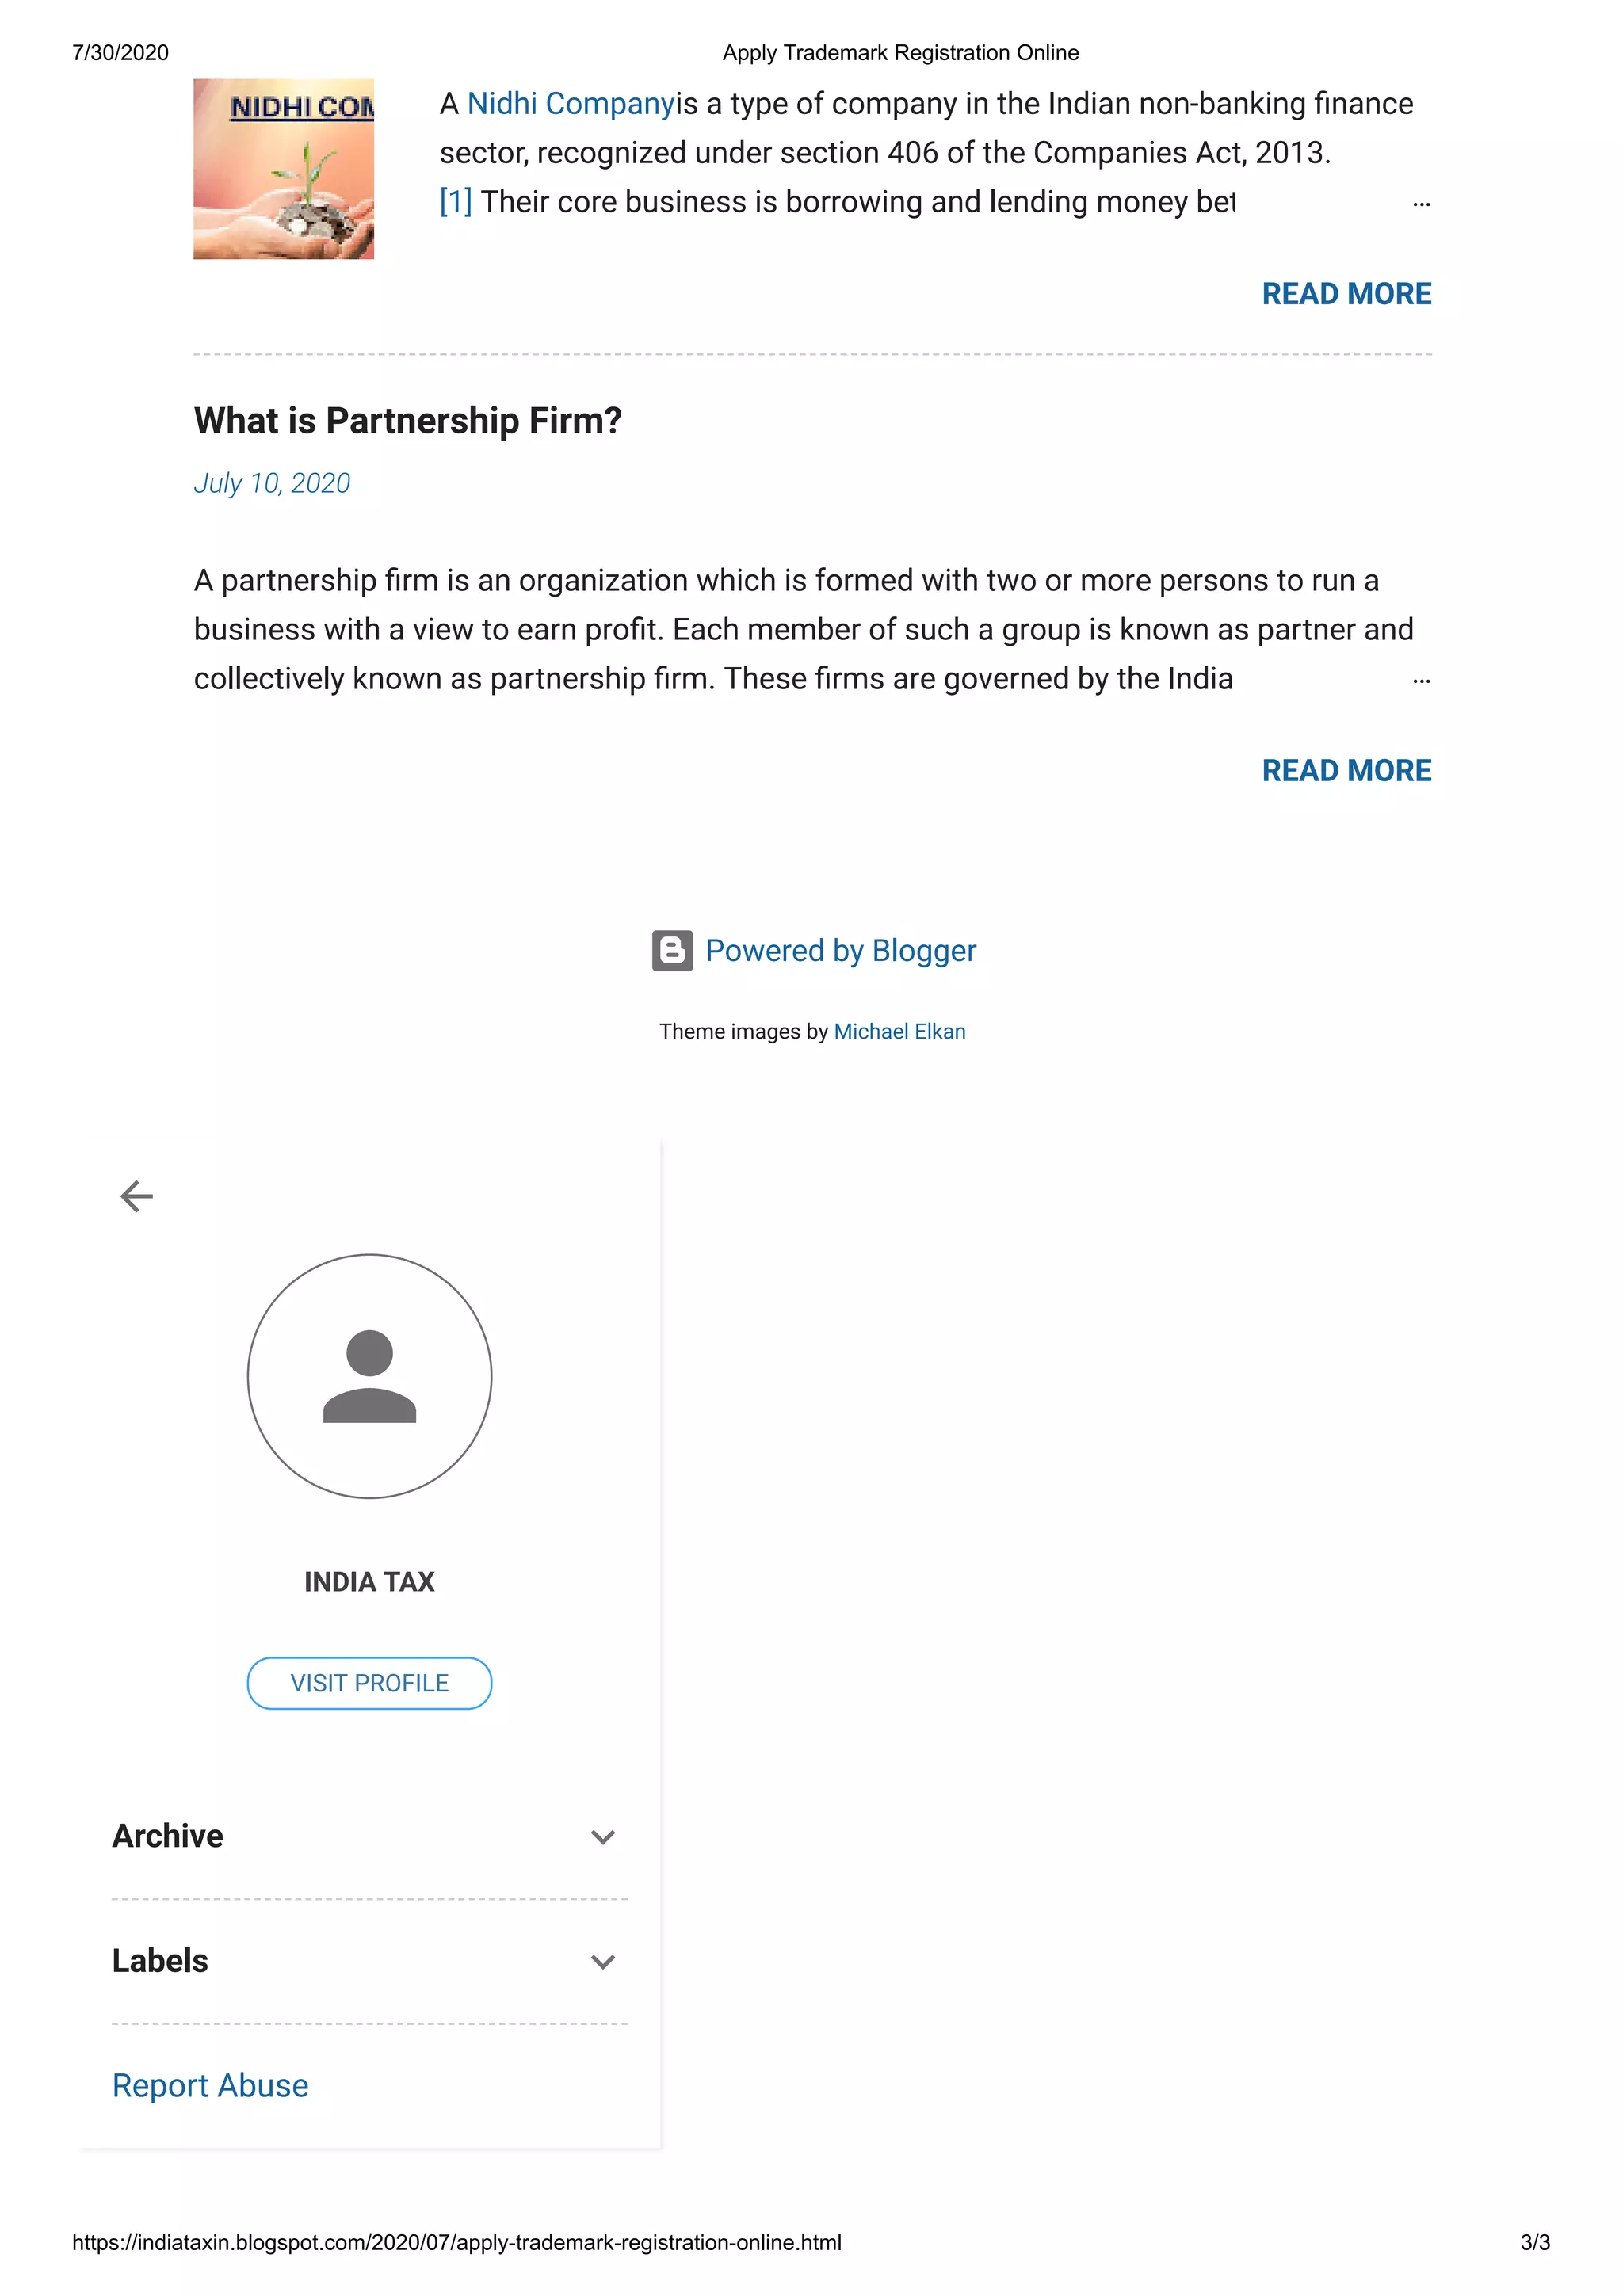Click the back arrow icon in sidebar
The height and width of the screenshot is (2296, 1623).
137,1196
